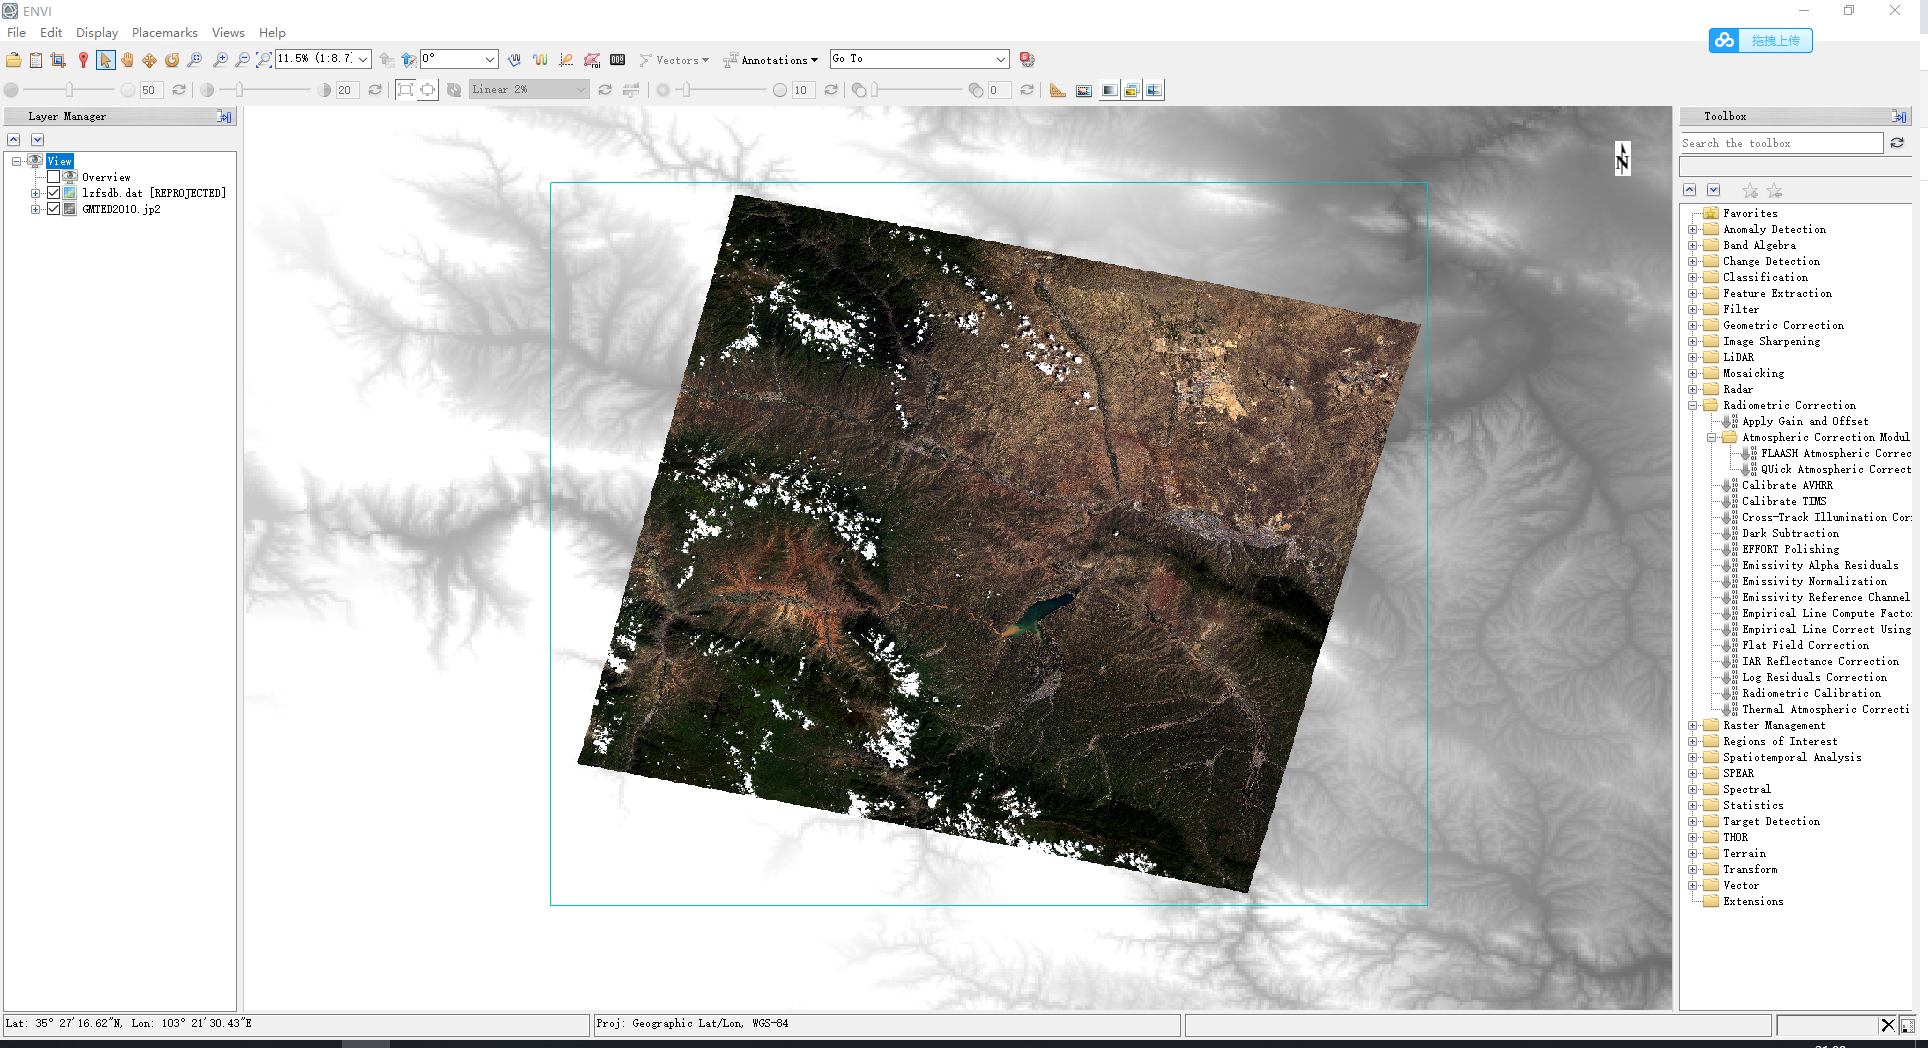Viewport: 1928px width, 1048px height.
Task: Open the Display menu
Action: coord(97,33)
